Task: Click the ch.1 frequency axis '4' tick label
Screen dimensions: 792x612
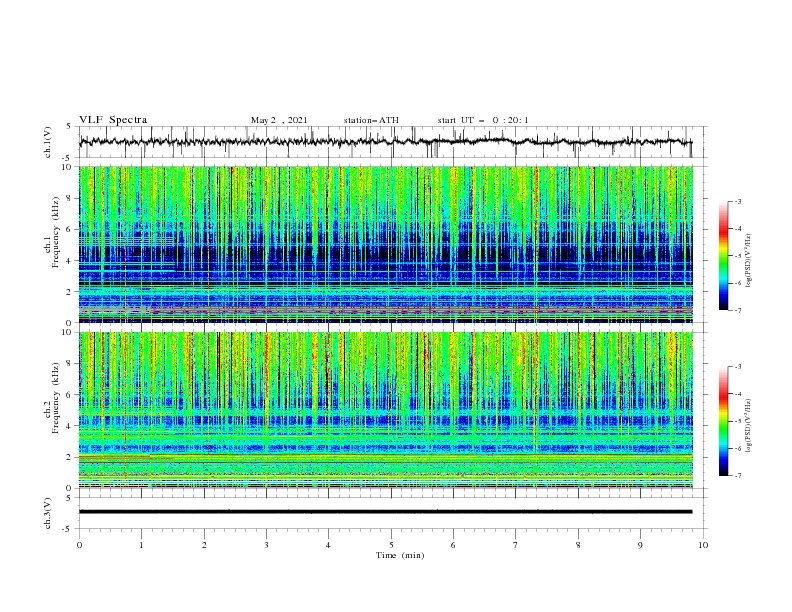Action: pos(71,261)
